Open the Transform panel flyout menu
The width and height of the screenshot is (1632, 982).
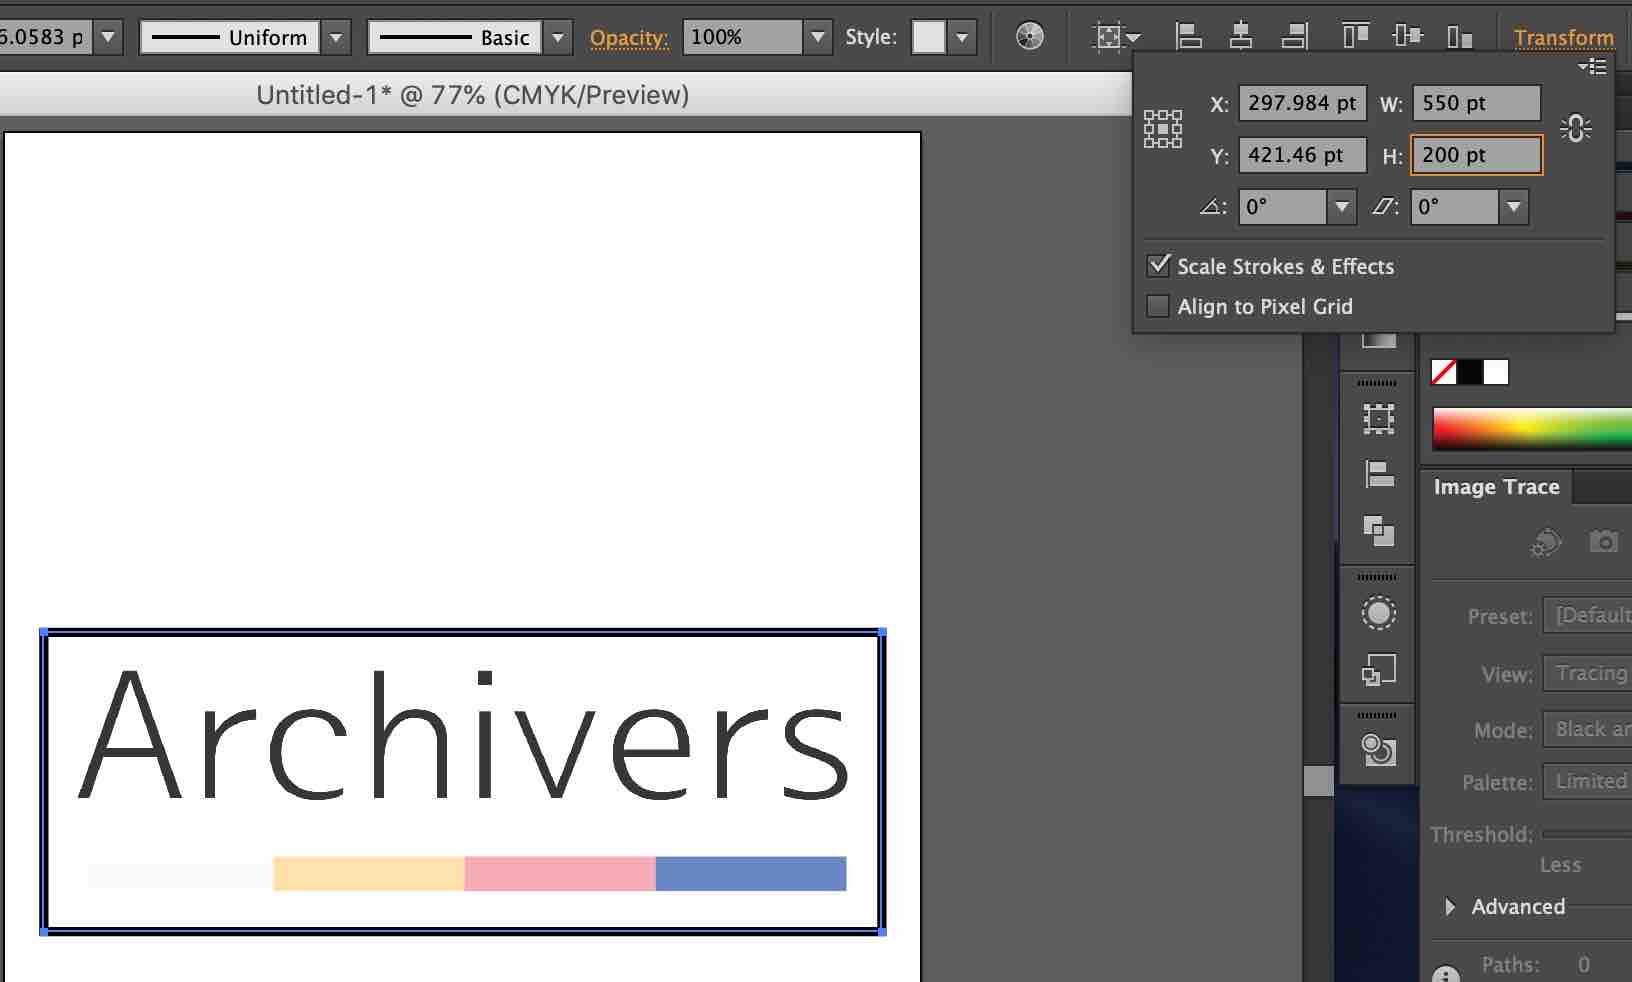pyautogui.click(x=1593, y=67)
